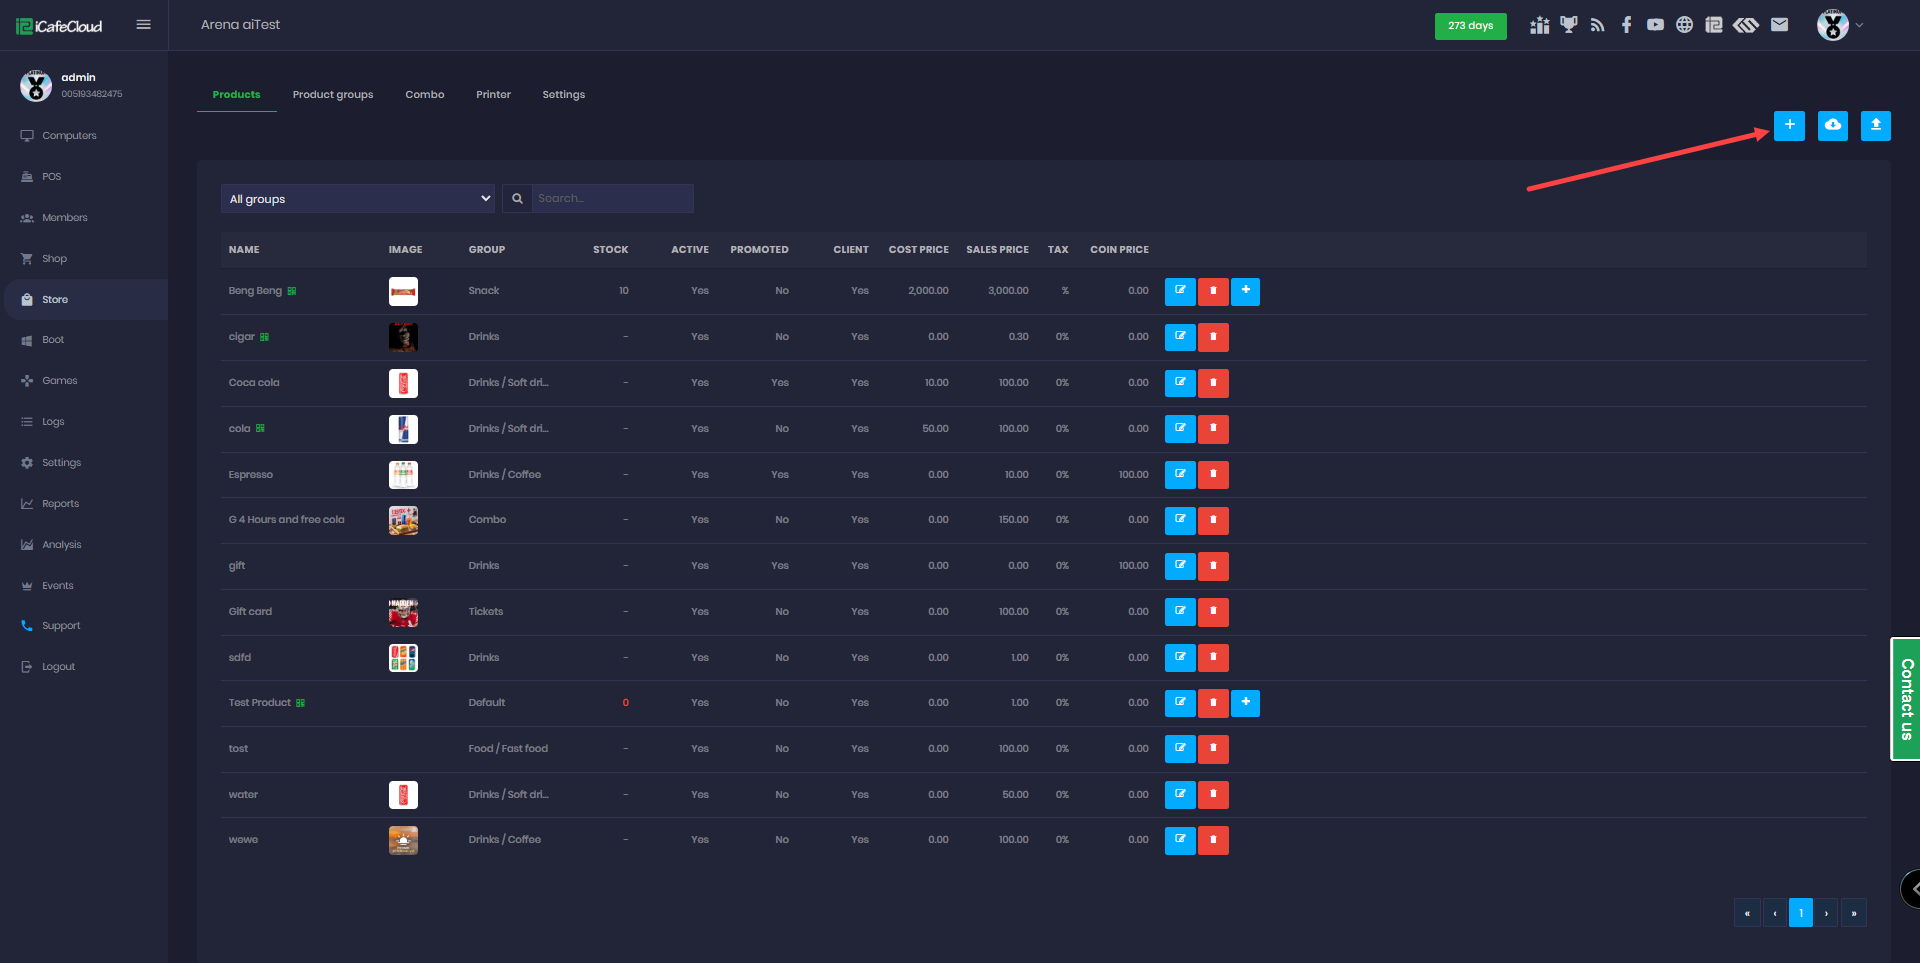Open the Contact us side button

tap(1906, 699)
